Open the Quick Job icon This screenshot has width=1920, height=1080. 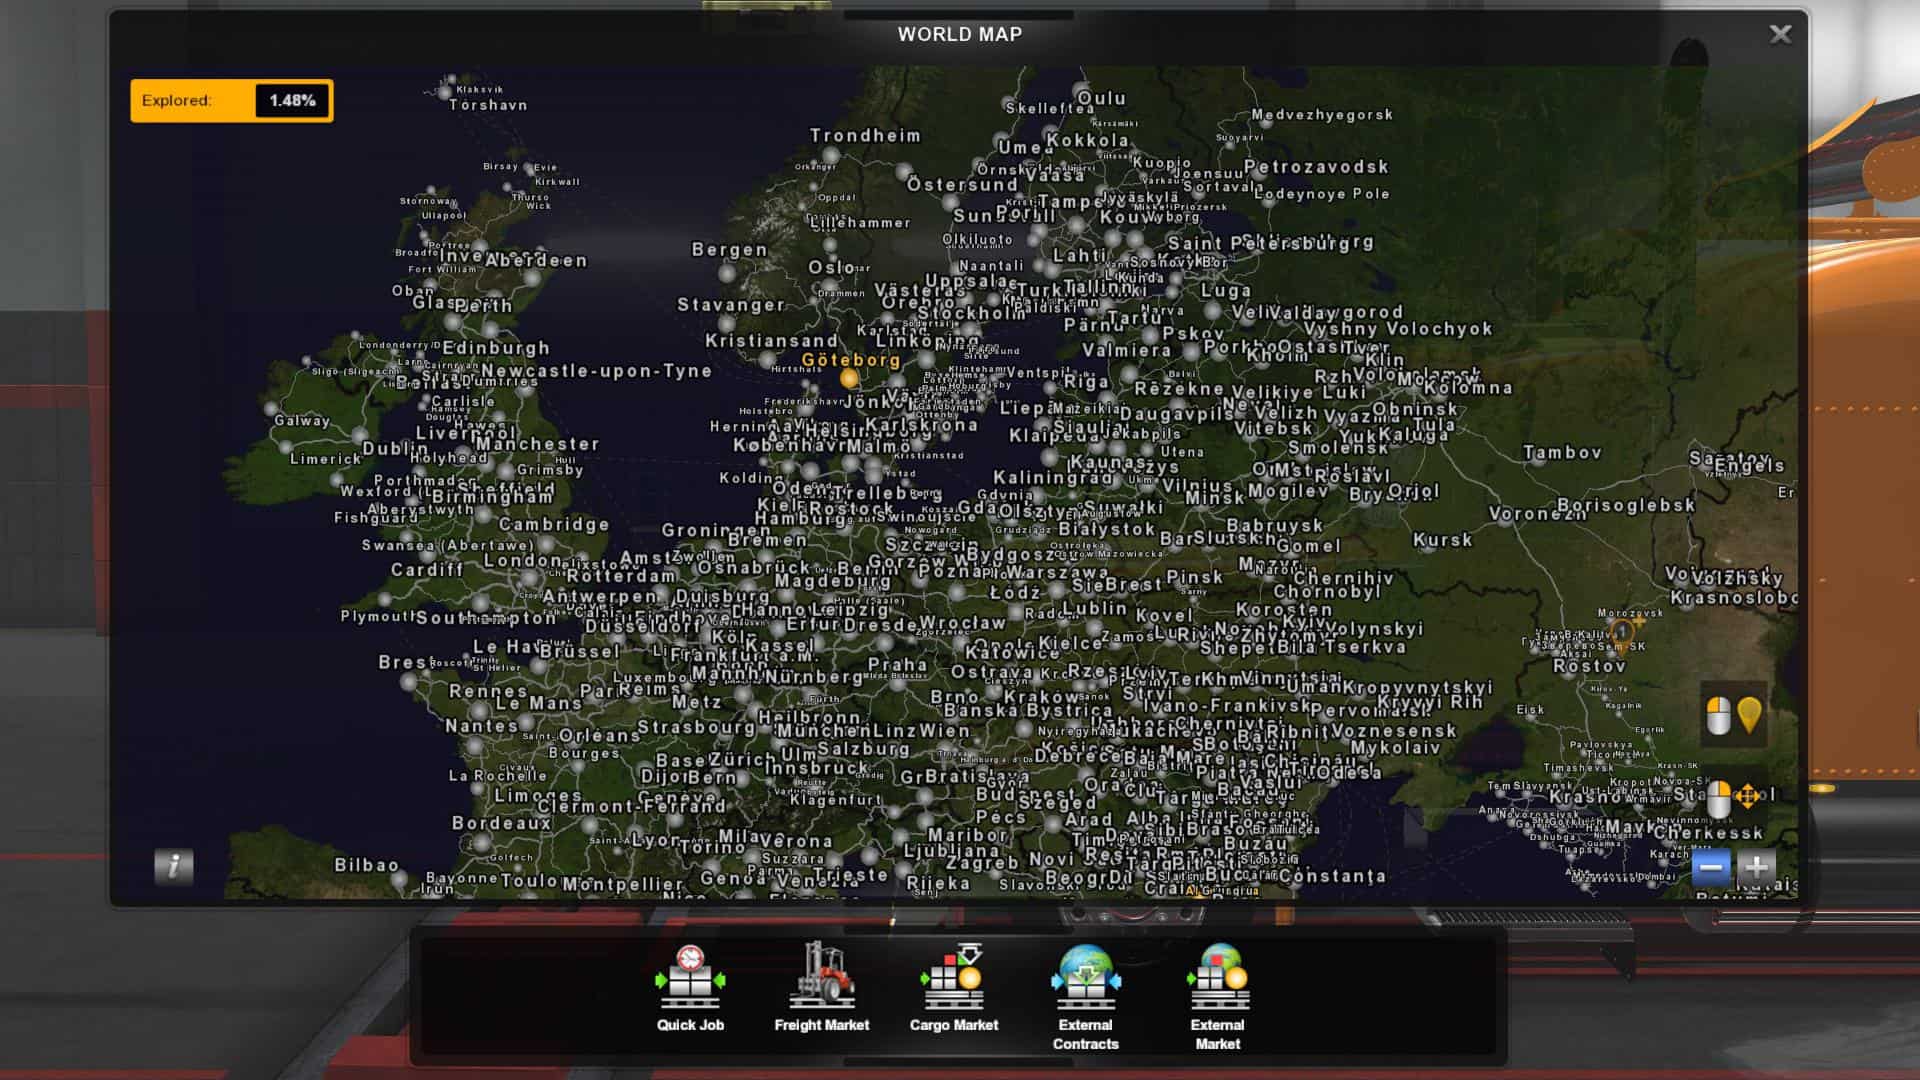[x=689, y=976]
